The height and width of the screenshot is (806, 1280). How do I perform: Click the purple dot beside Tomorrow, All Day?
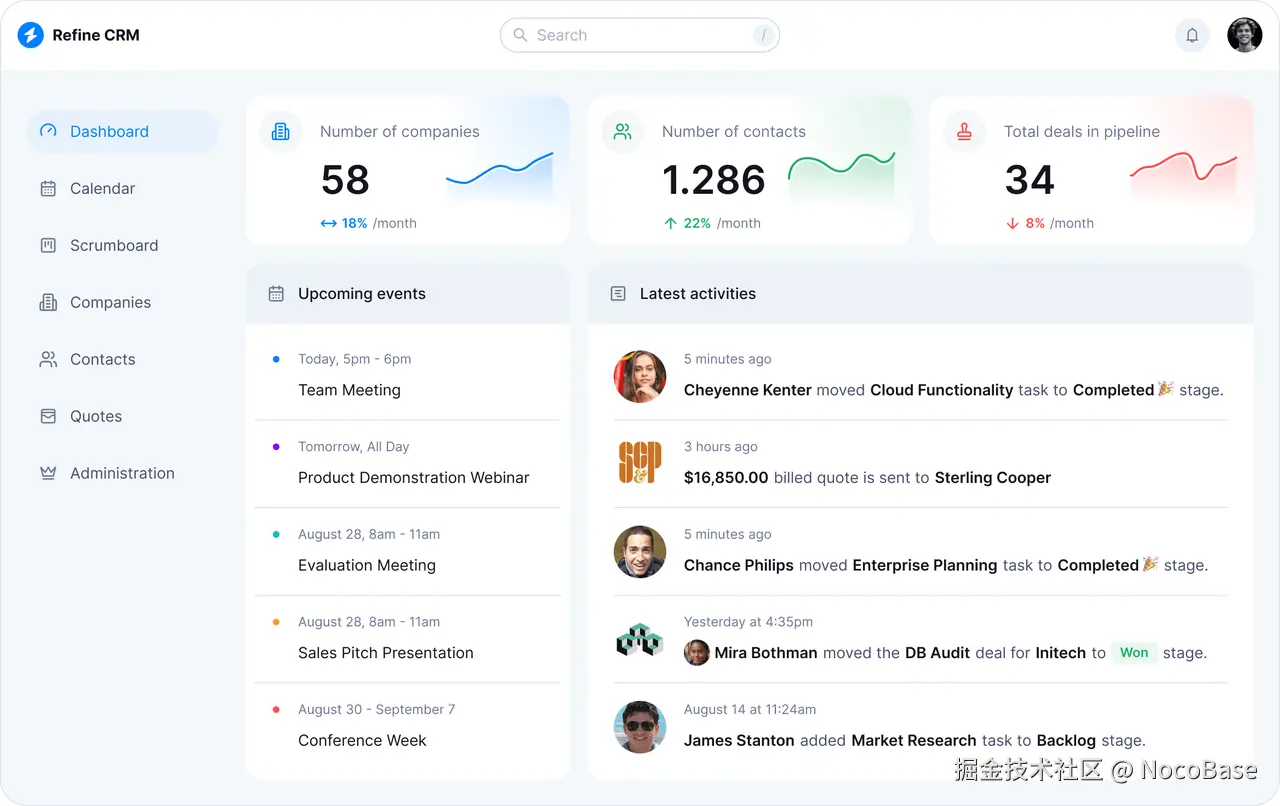coord(276,447)
